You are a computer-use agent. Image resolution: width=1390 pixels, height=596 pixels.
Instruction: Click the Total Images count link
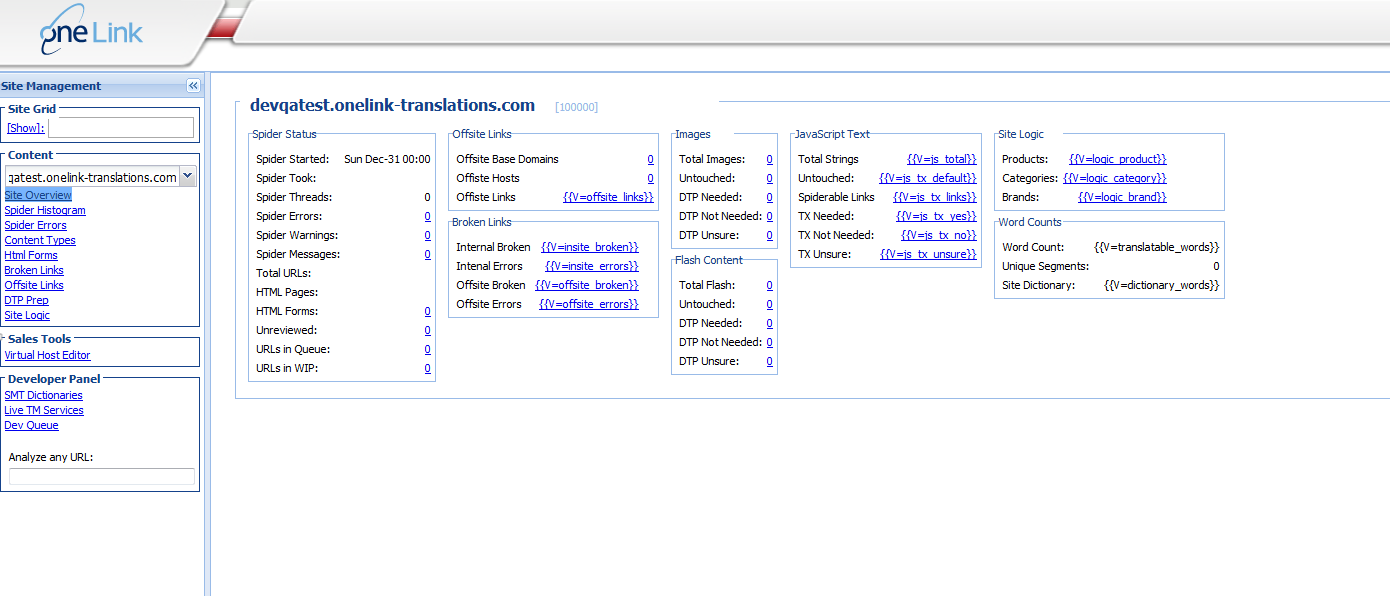(769, 159)
